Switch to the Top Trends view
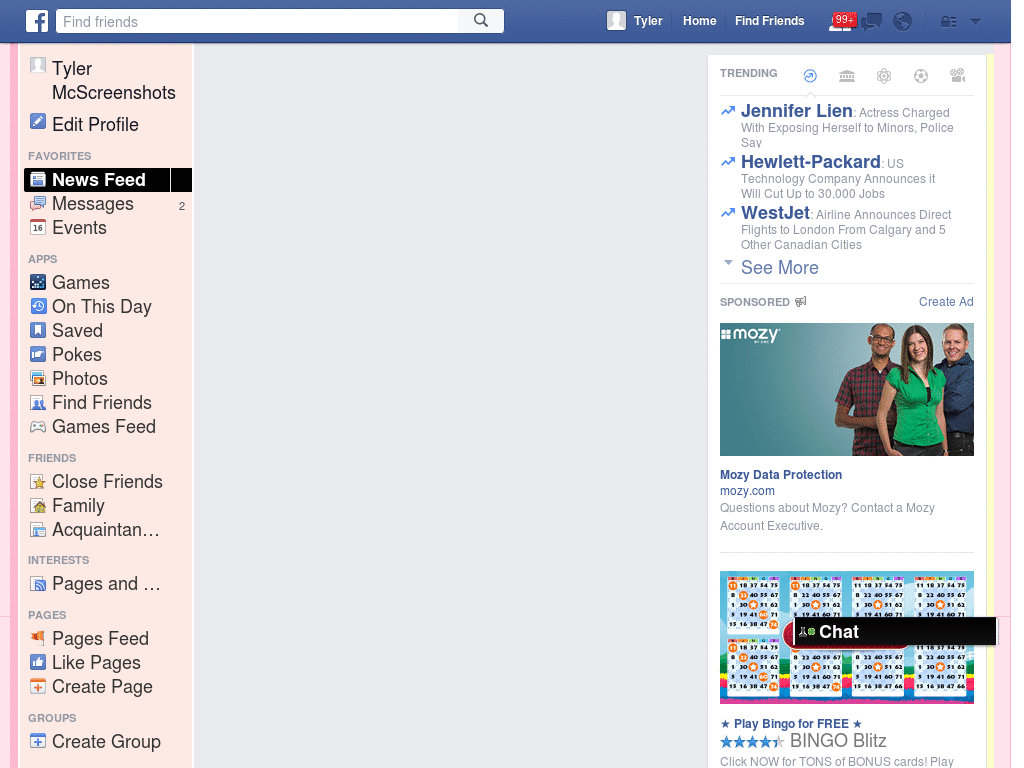Viewport: 1024px width, 768px height. click(x=810, y=75)
